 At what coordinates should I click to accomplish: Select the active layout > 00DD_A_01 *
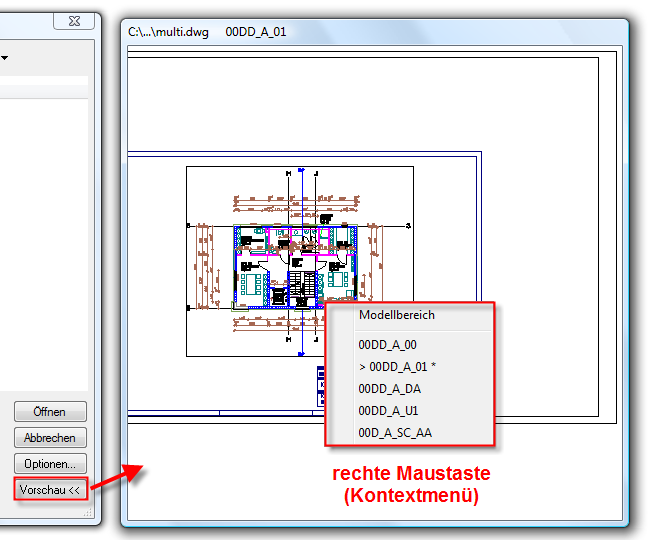[397, 367]
